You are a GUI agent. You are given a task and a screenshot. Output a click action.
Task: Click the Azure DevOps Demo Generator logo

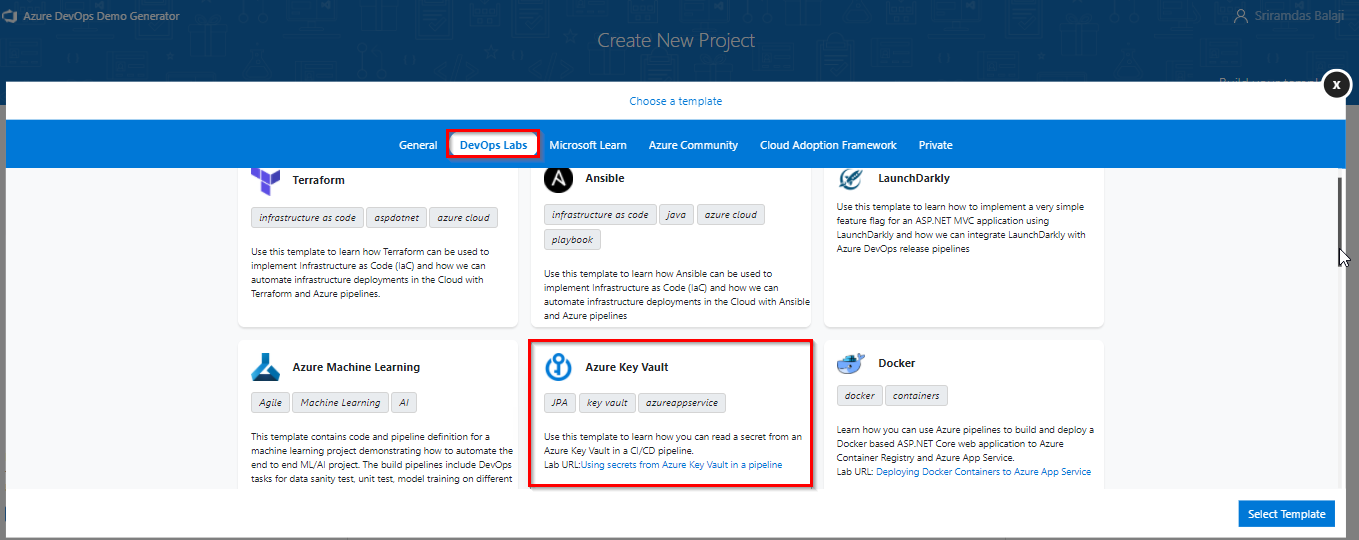pos(8,17)
